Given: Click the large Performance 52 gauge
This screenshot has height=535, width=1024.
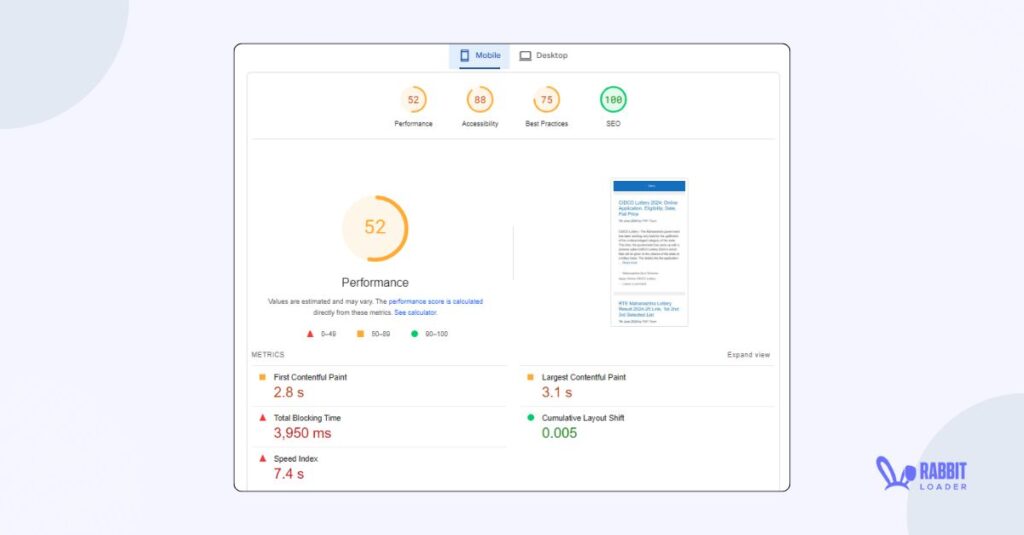Looking at the screenshot, I should point(375,228).
